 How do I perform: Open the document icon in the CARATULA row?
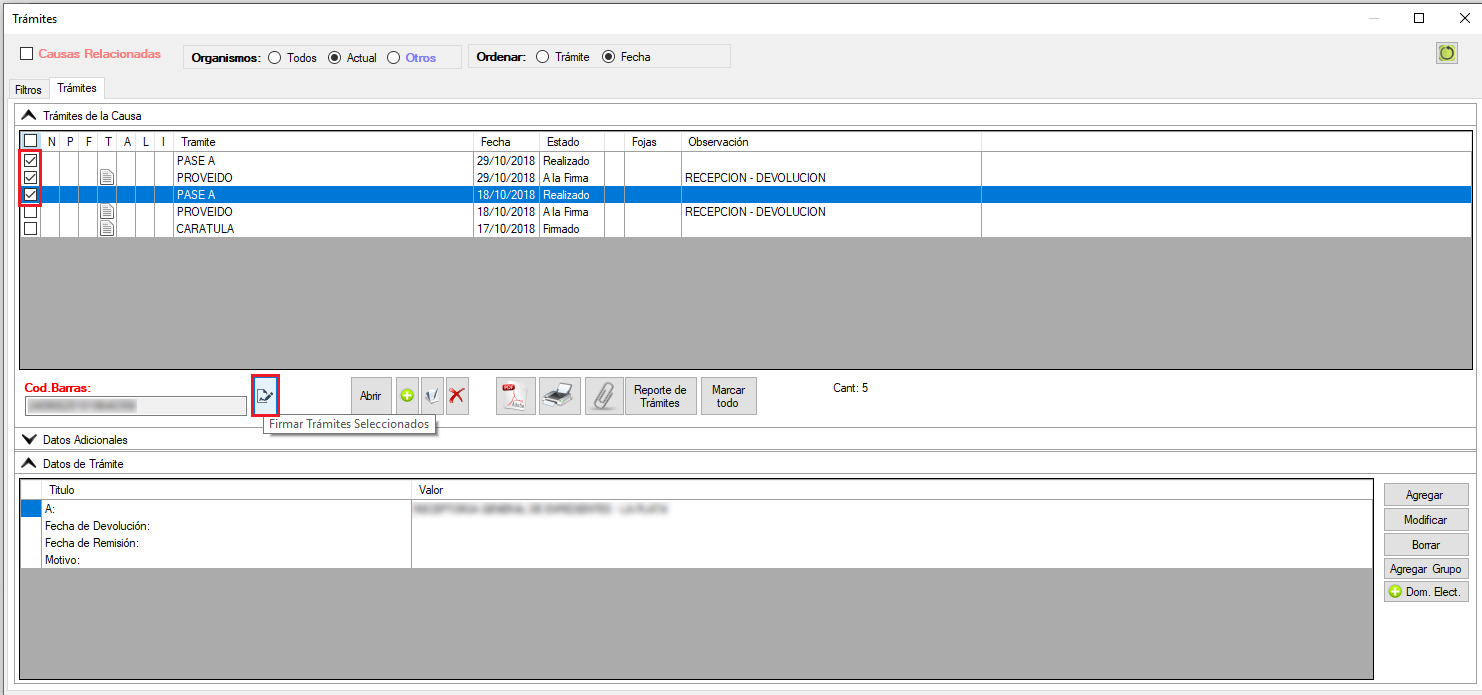point(107,229)
